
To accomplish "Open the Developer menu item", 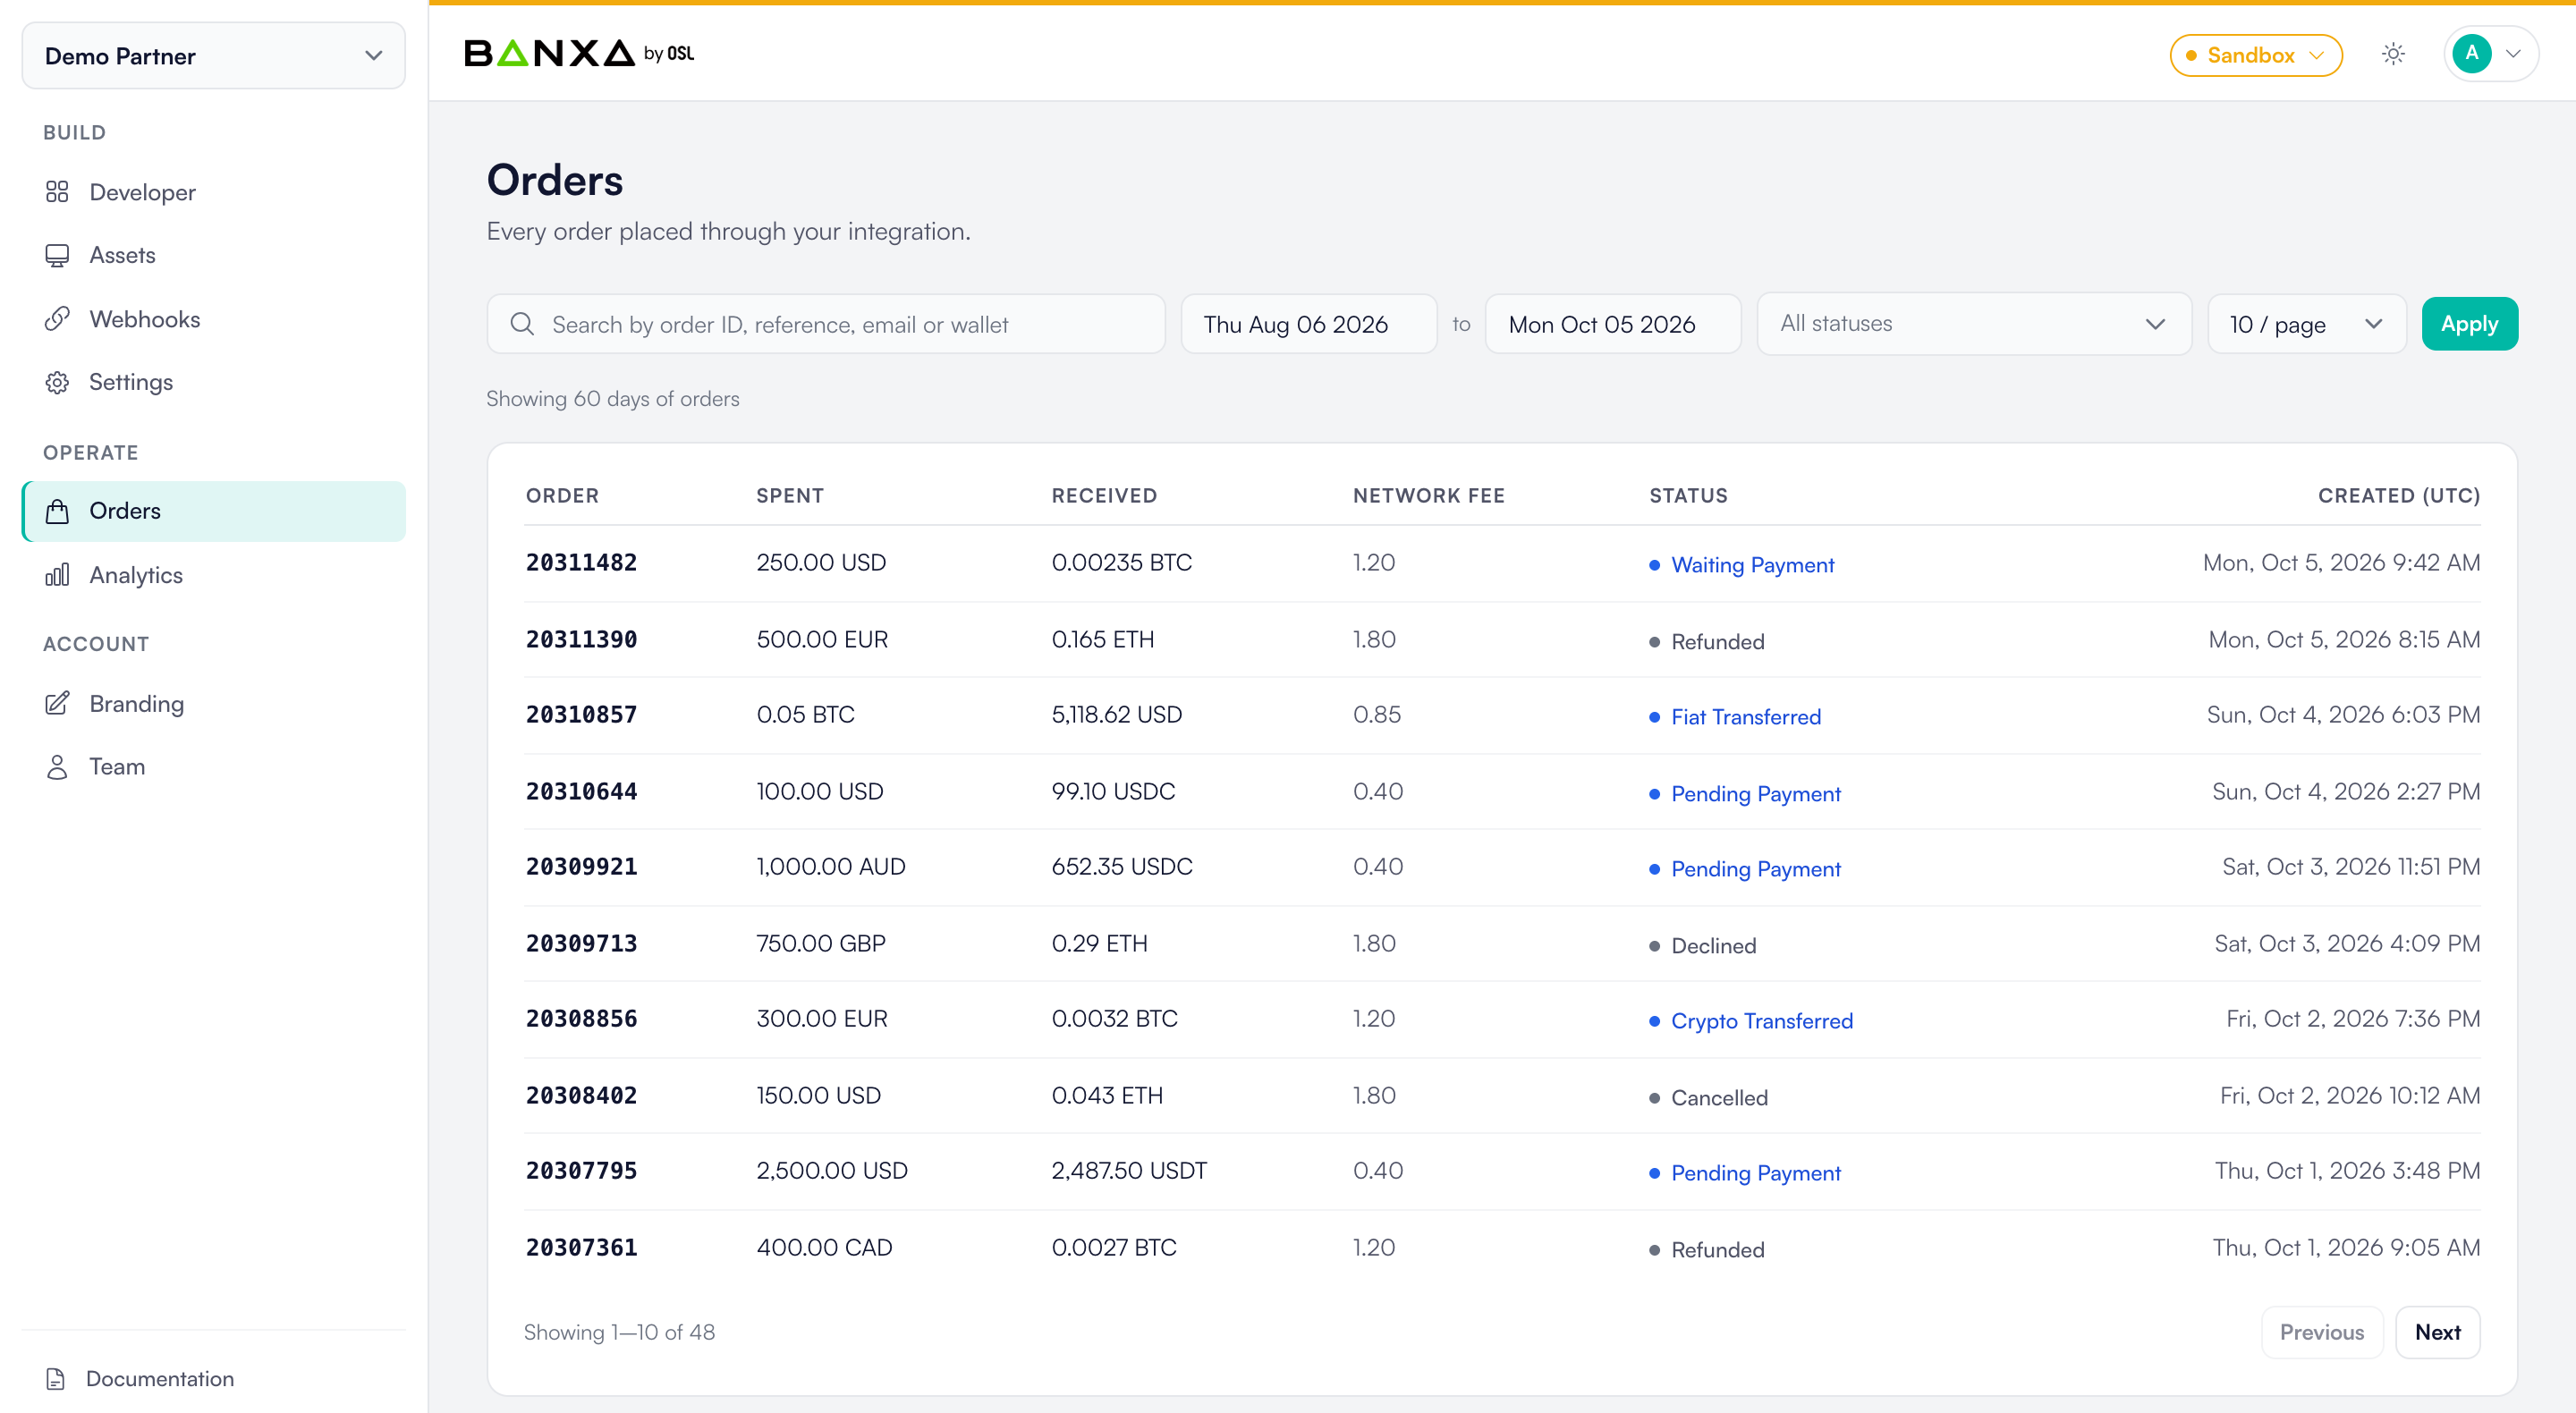I will tap(214, 192).
